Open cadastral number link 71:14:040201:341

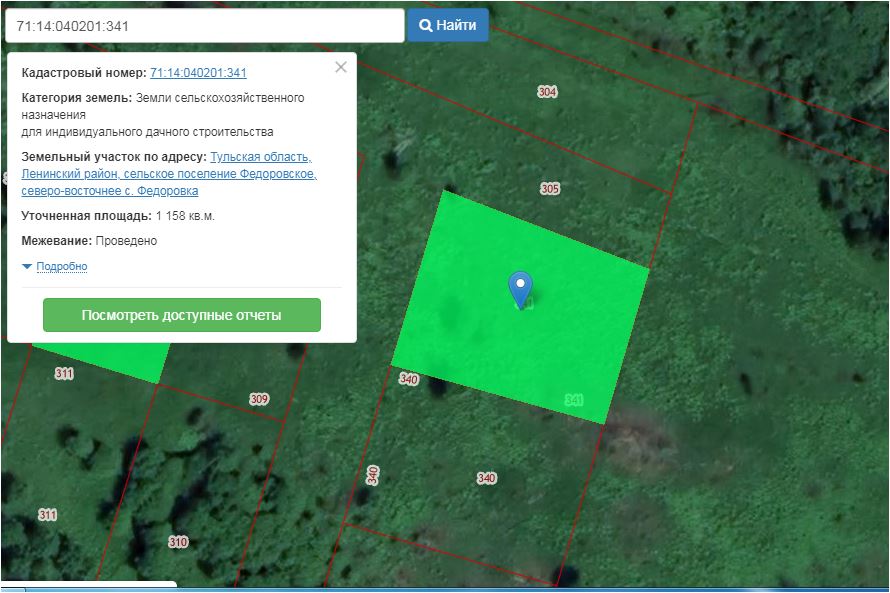[x=198, y=73]
